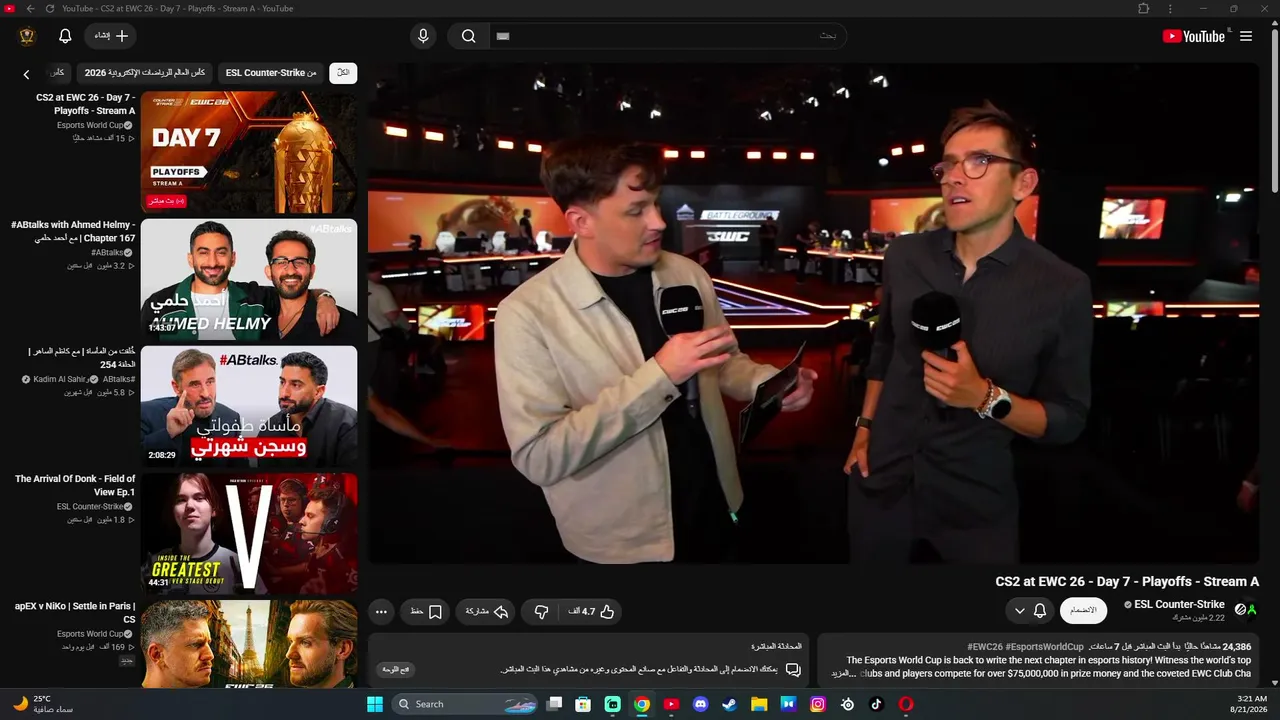Click the magnifier search button
This screenshot has width=1280, height=720.
click(x=468, y=36)
